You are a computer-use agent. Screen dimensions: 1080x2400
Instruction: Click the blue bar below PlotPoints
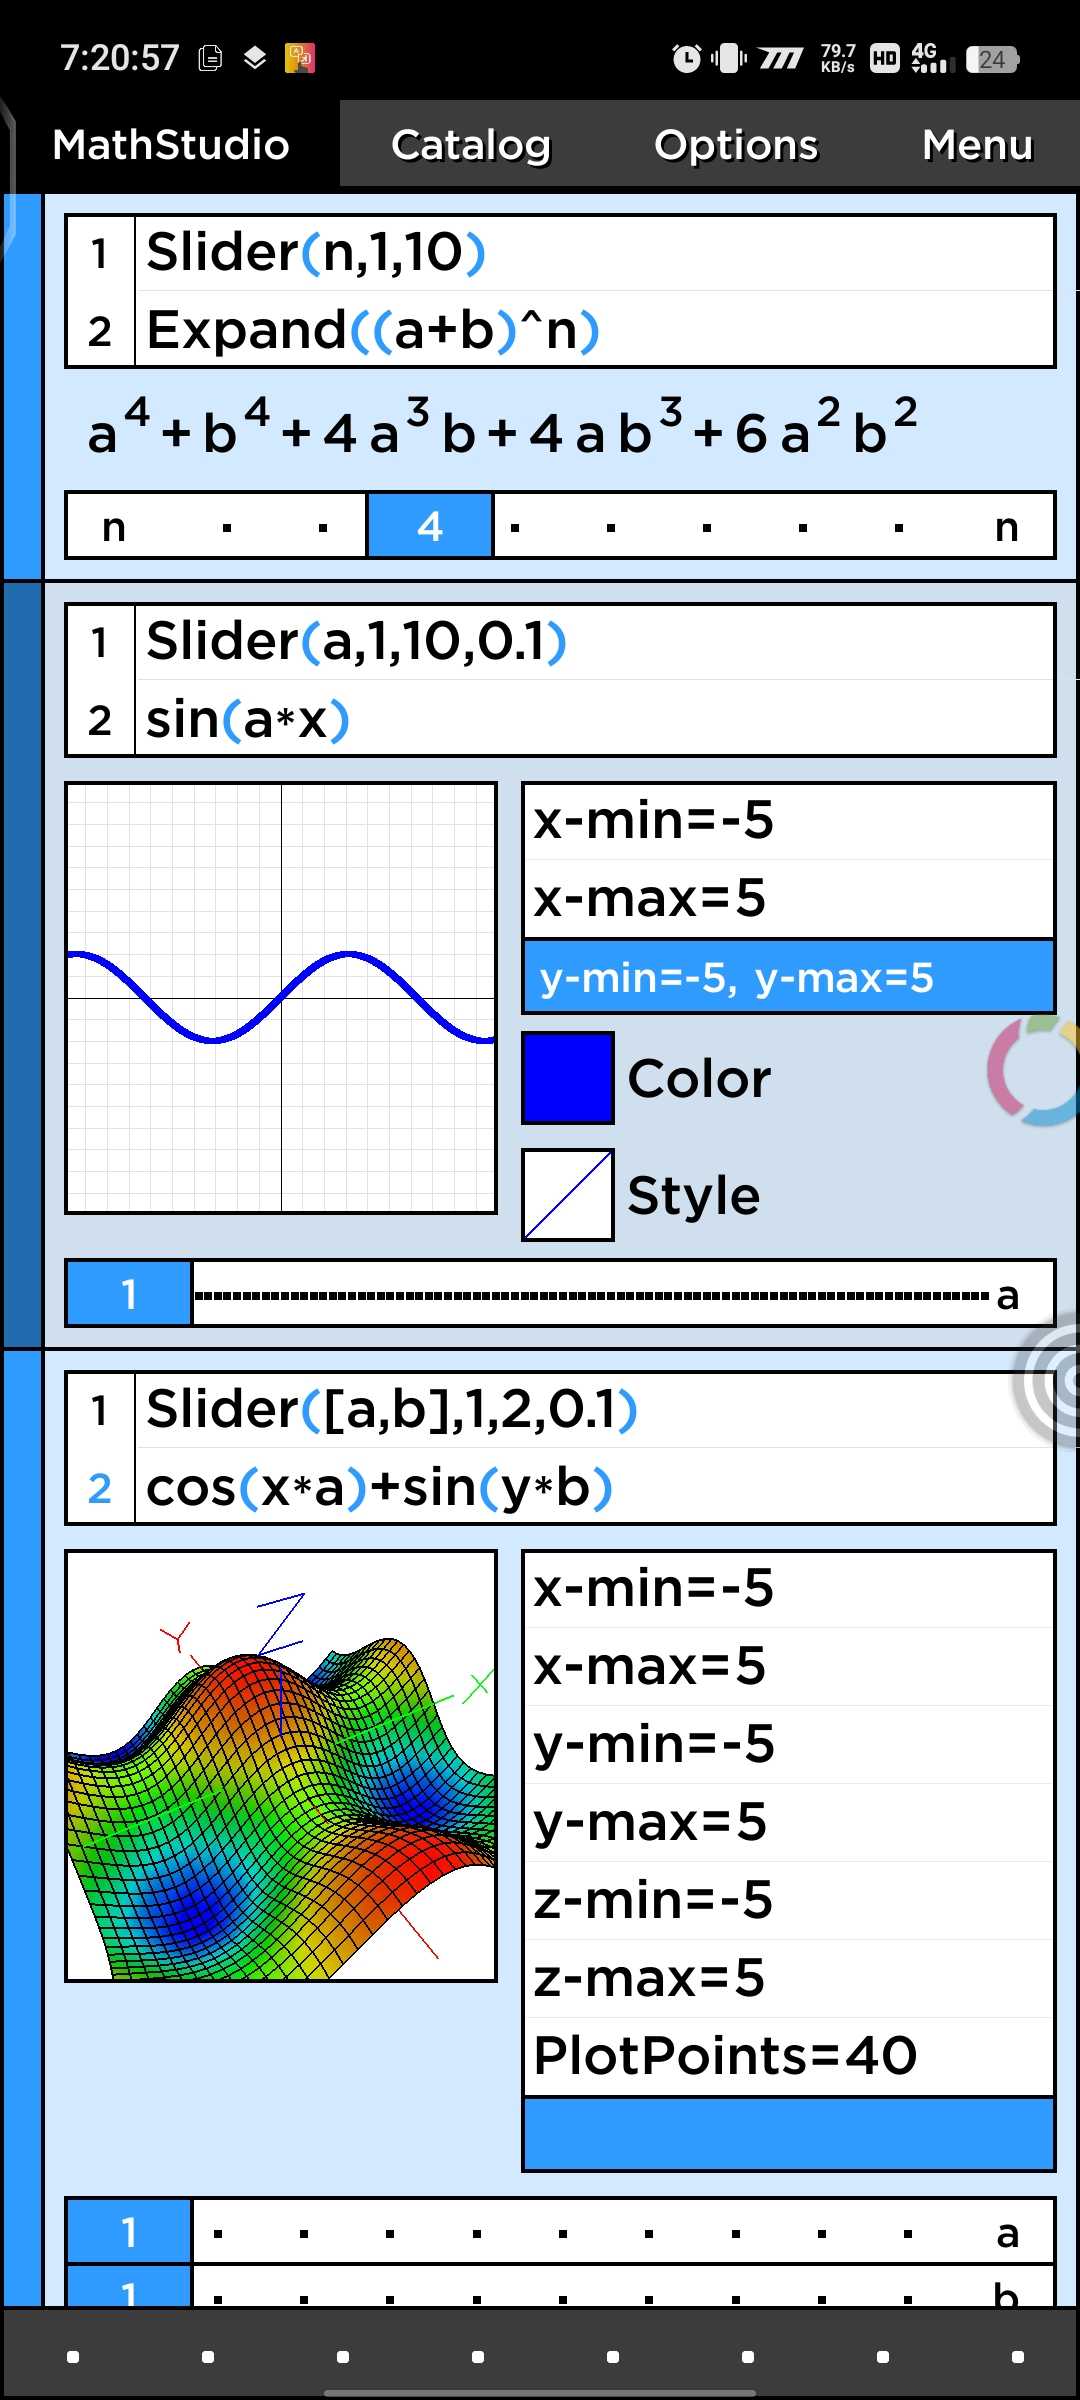(788, 2134)
